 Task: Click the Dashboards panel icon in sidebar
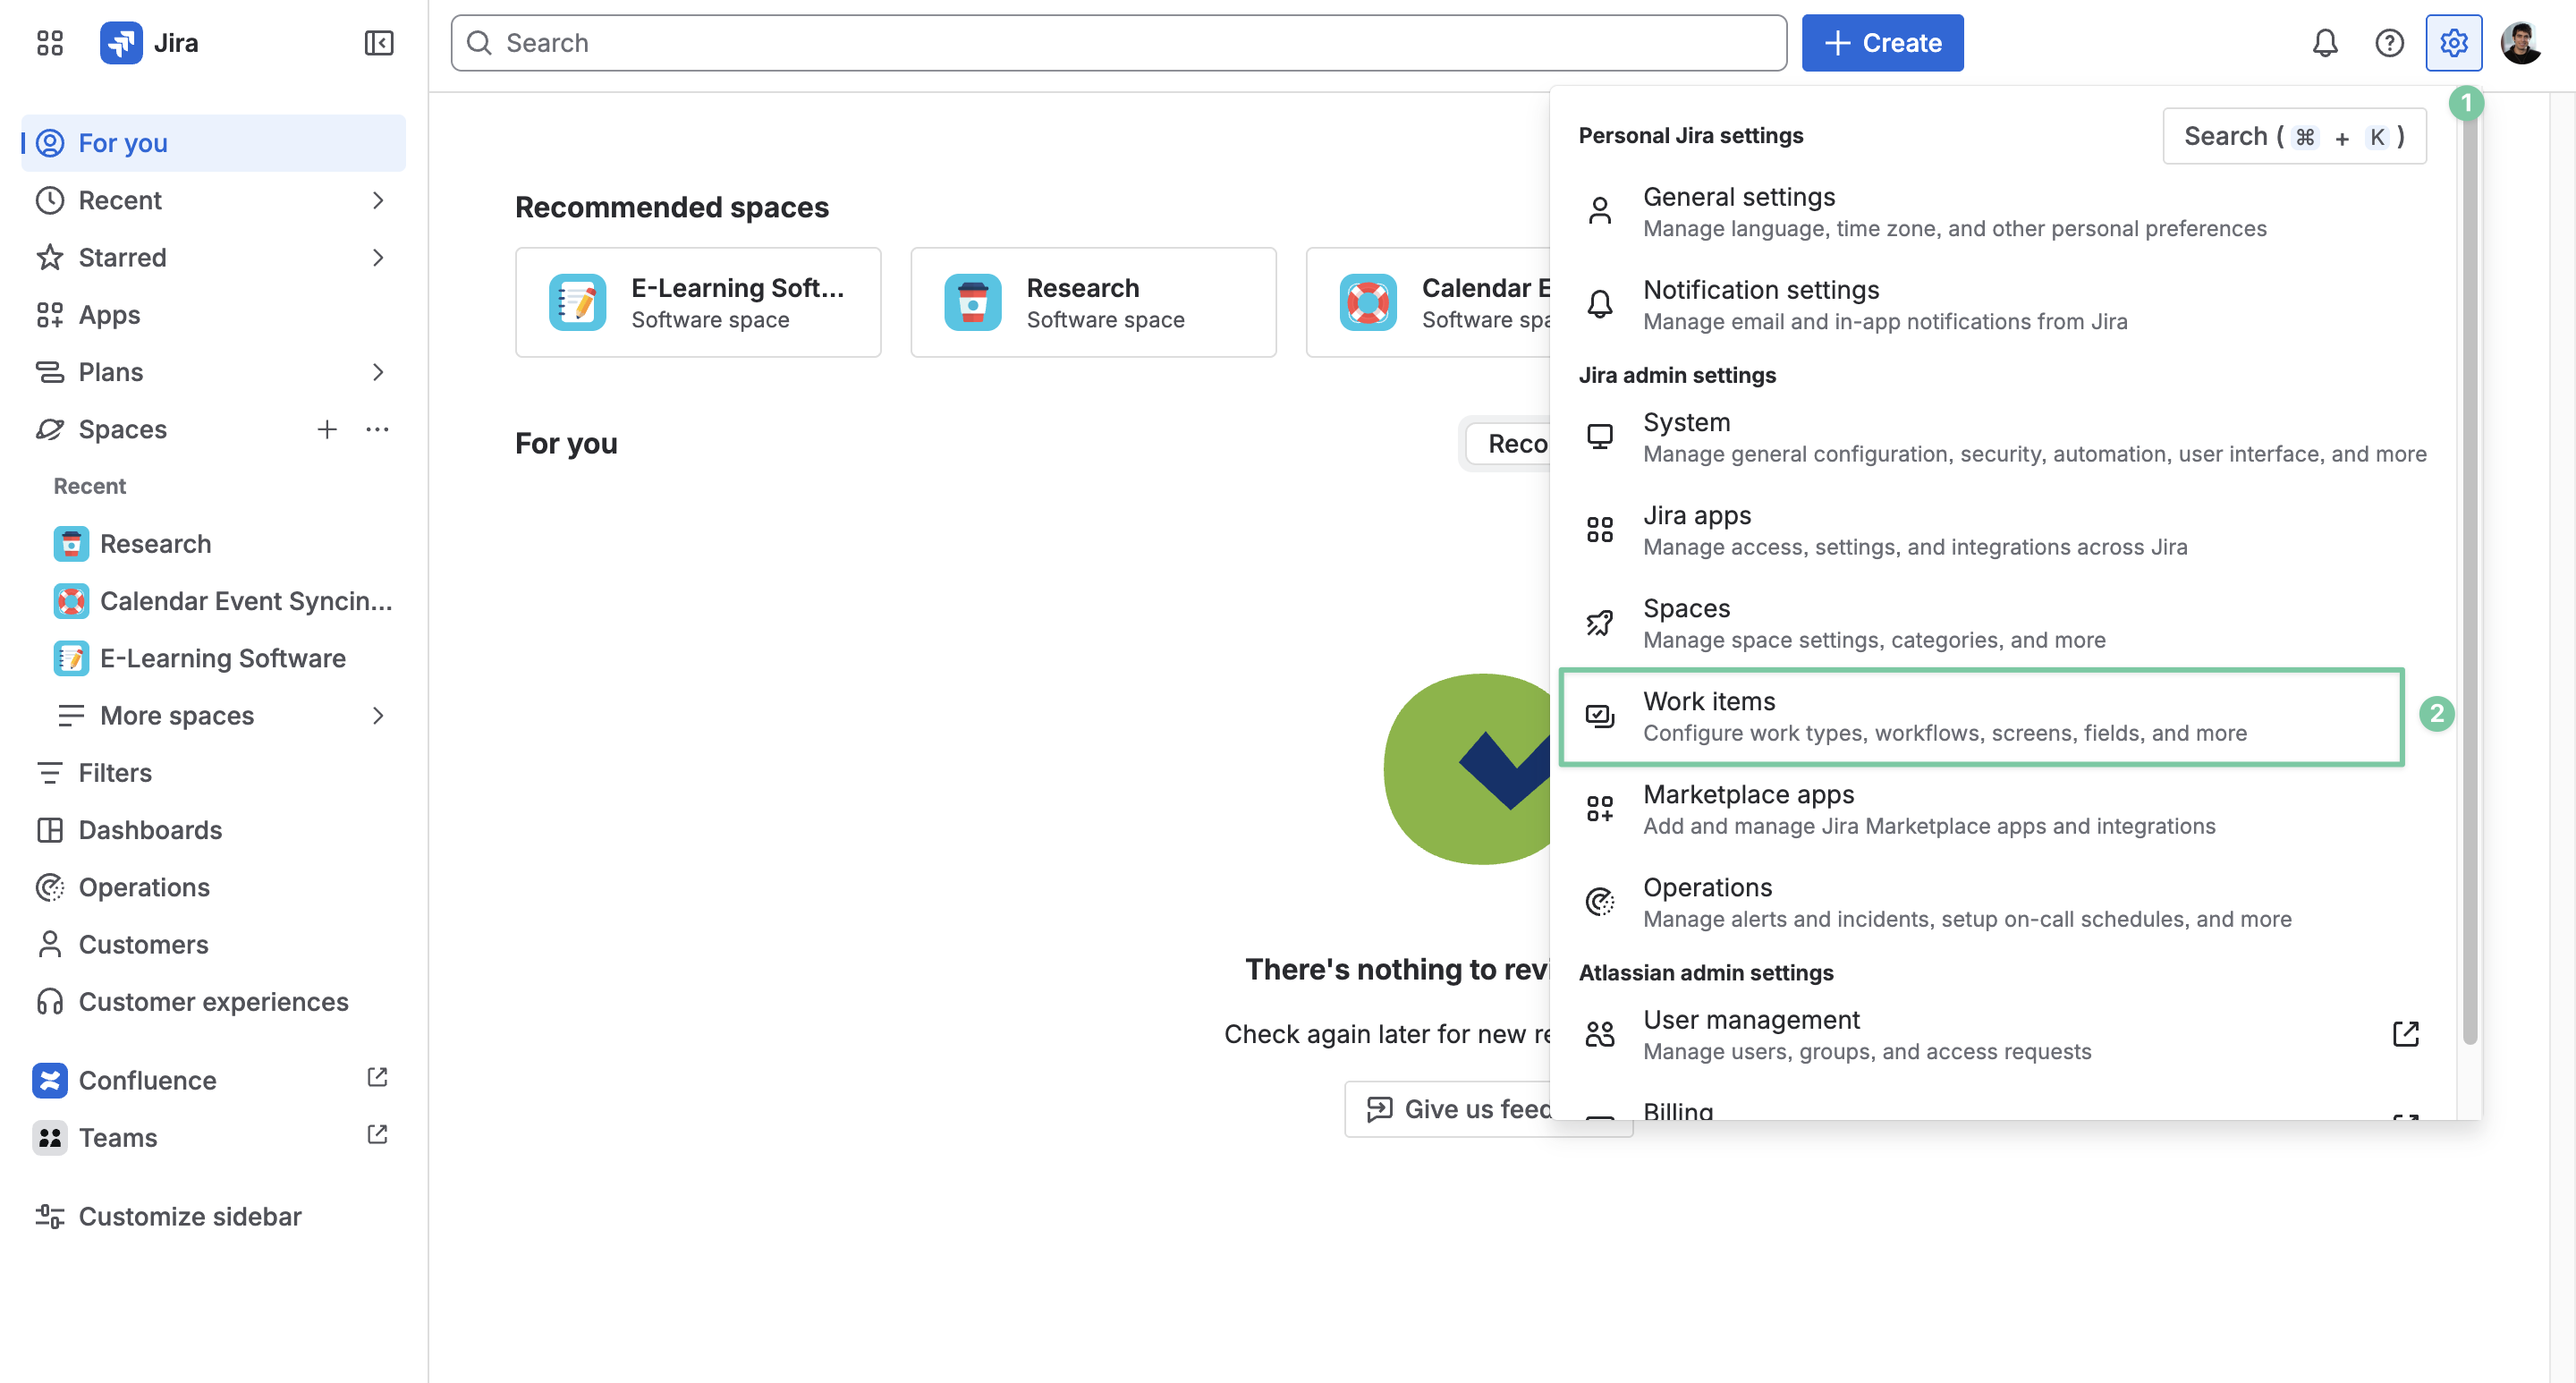click(x=49, y=830)
